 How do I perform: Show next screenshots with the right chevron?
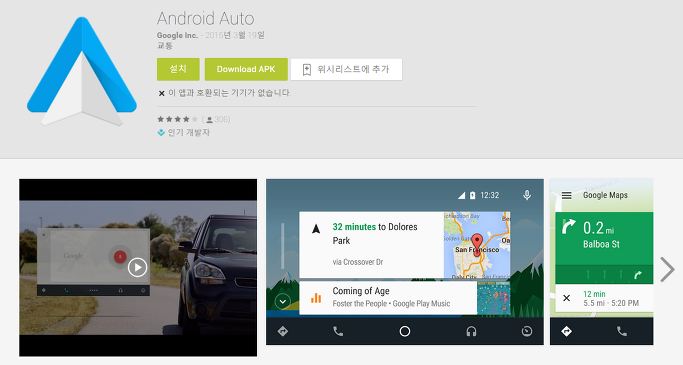pyautogui.click(x=667, y=270)
